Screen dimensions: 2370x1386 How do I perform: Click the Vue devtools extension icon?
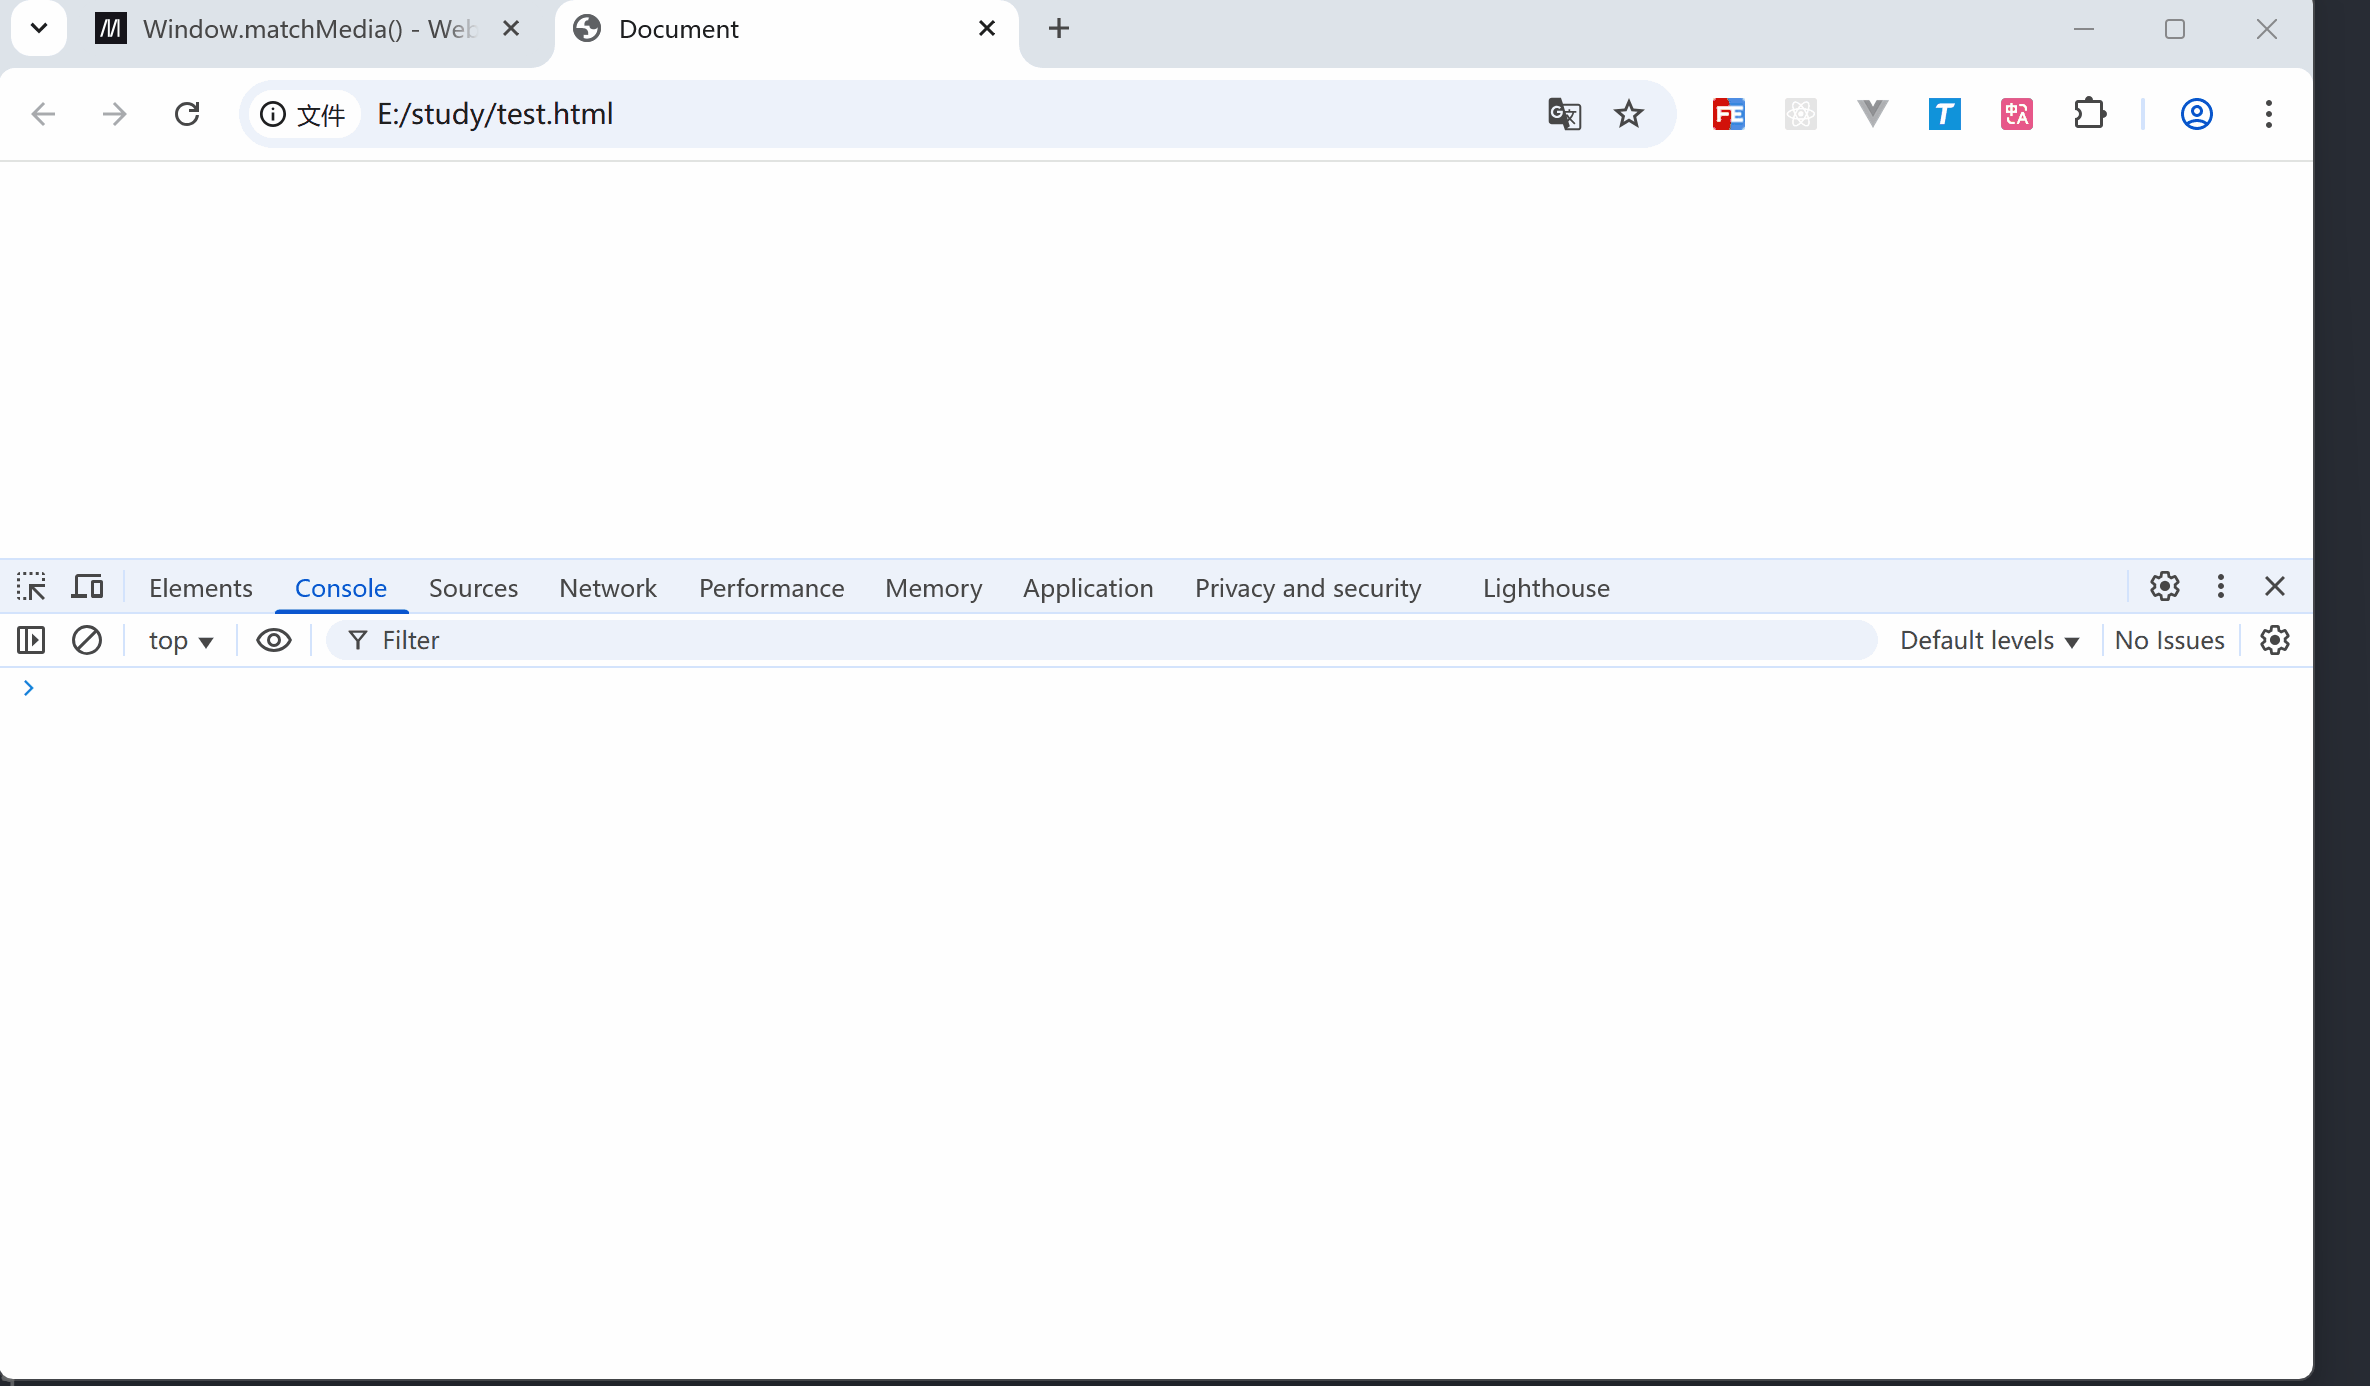coord(1872,114)
